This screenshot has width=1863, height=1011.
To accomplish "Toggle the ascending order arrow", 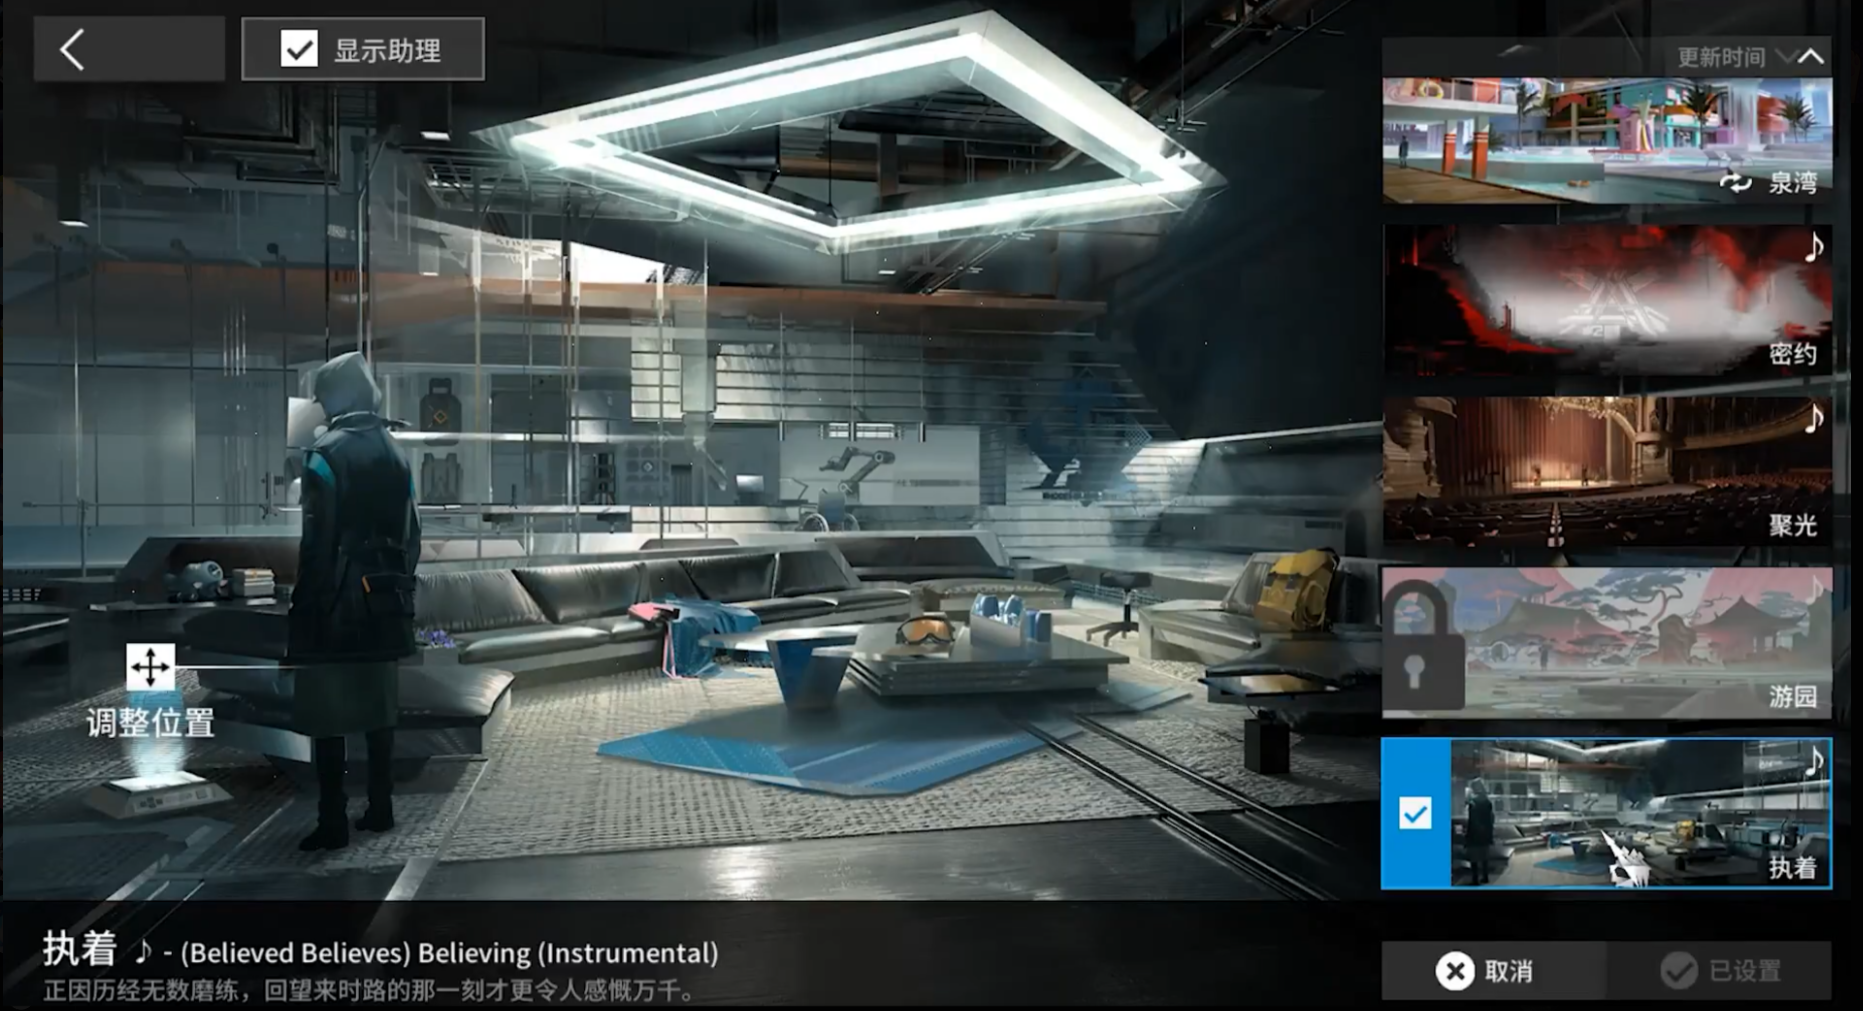I will [1811, 57].
